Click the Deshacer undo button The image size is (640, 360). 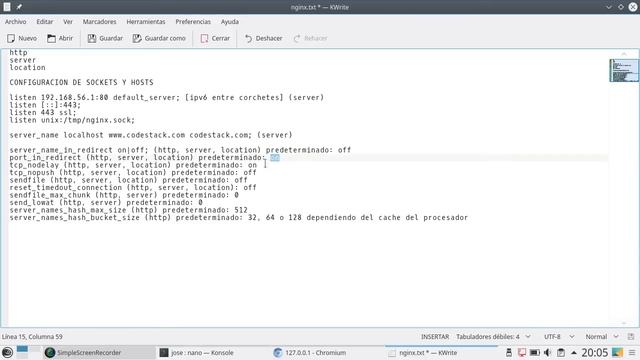click(263, 38)
